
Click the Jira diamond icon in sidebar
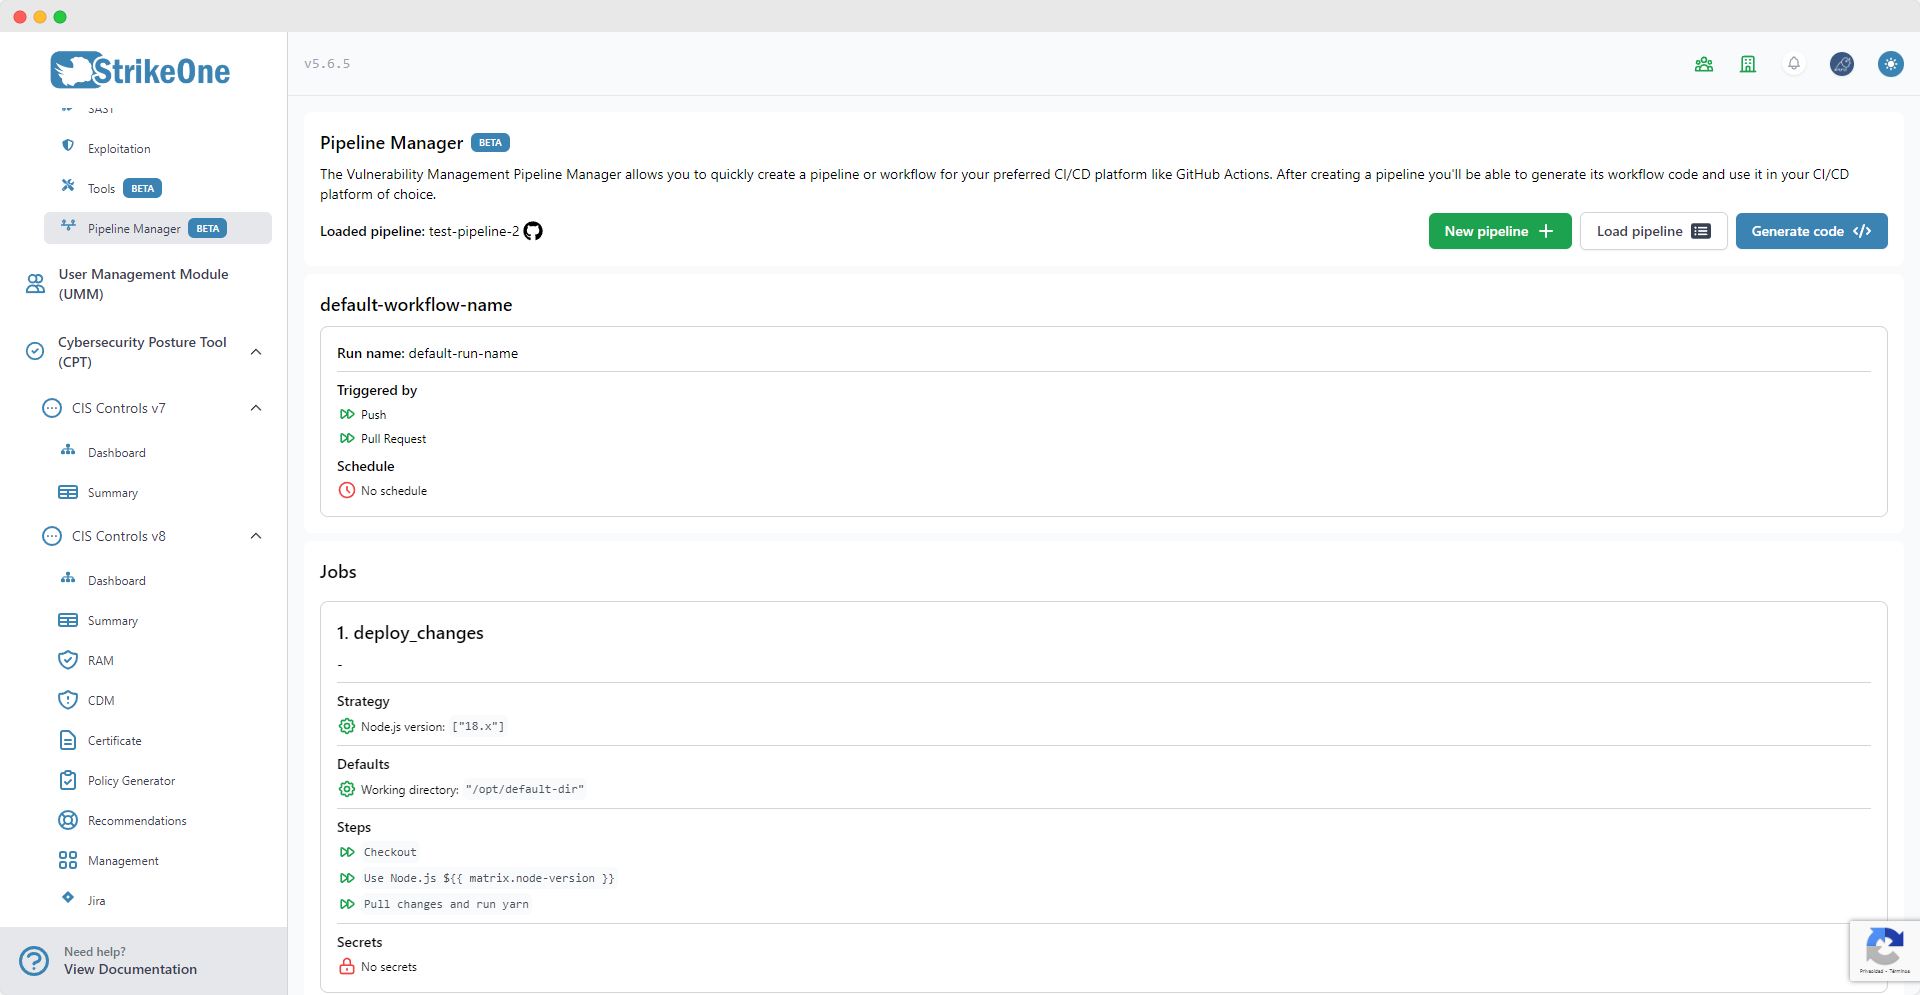tap(67, 898)
